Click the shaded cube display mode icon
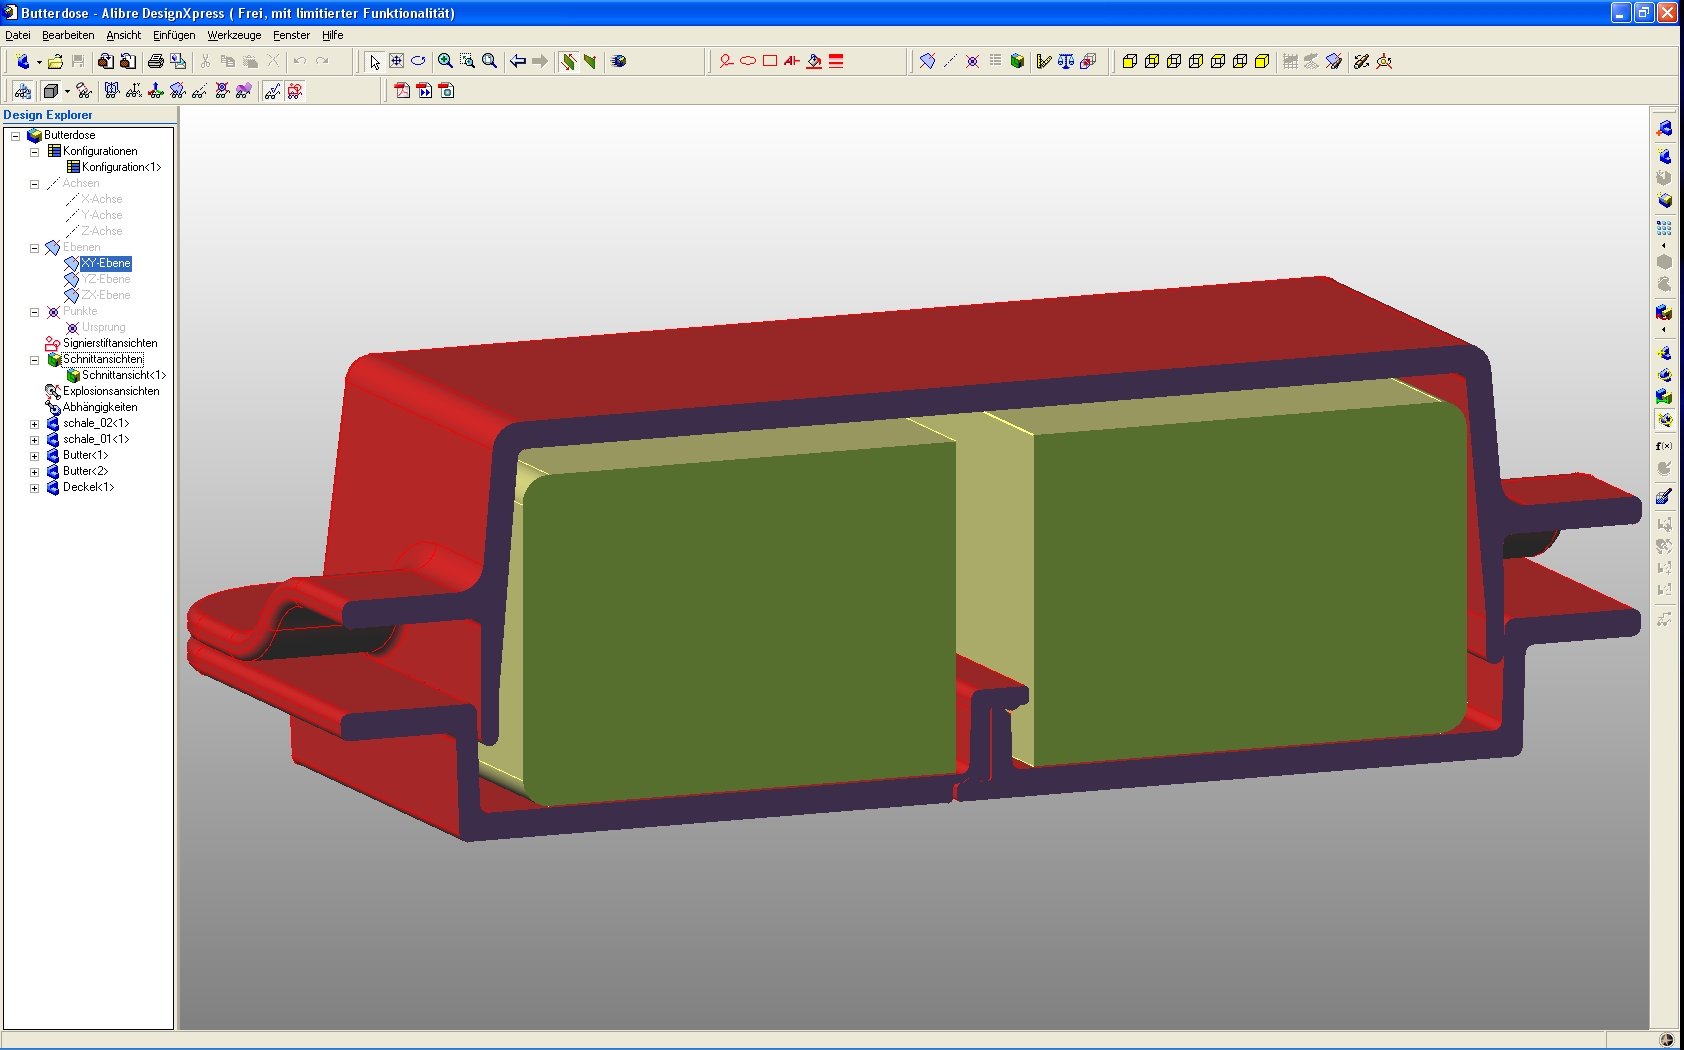Screen dimensions: 1684x1050 point(50,91)
